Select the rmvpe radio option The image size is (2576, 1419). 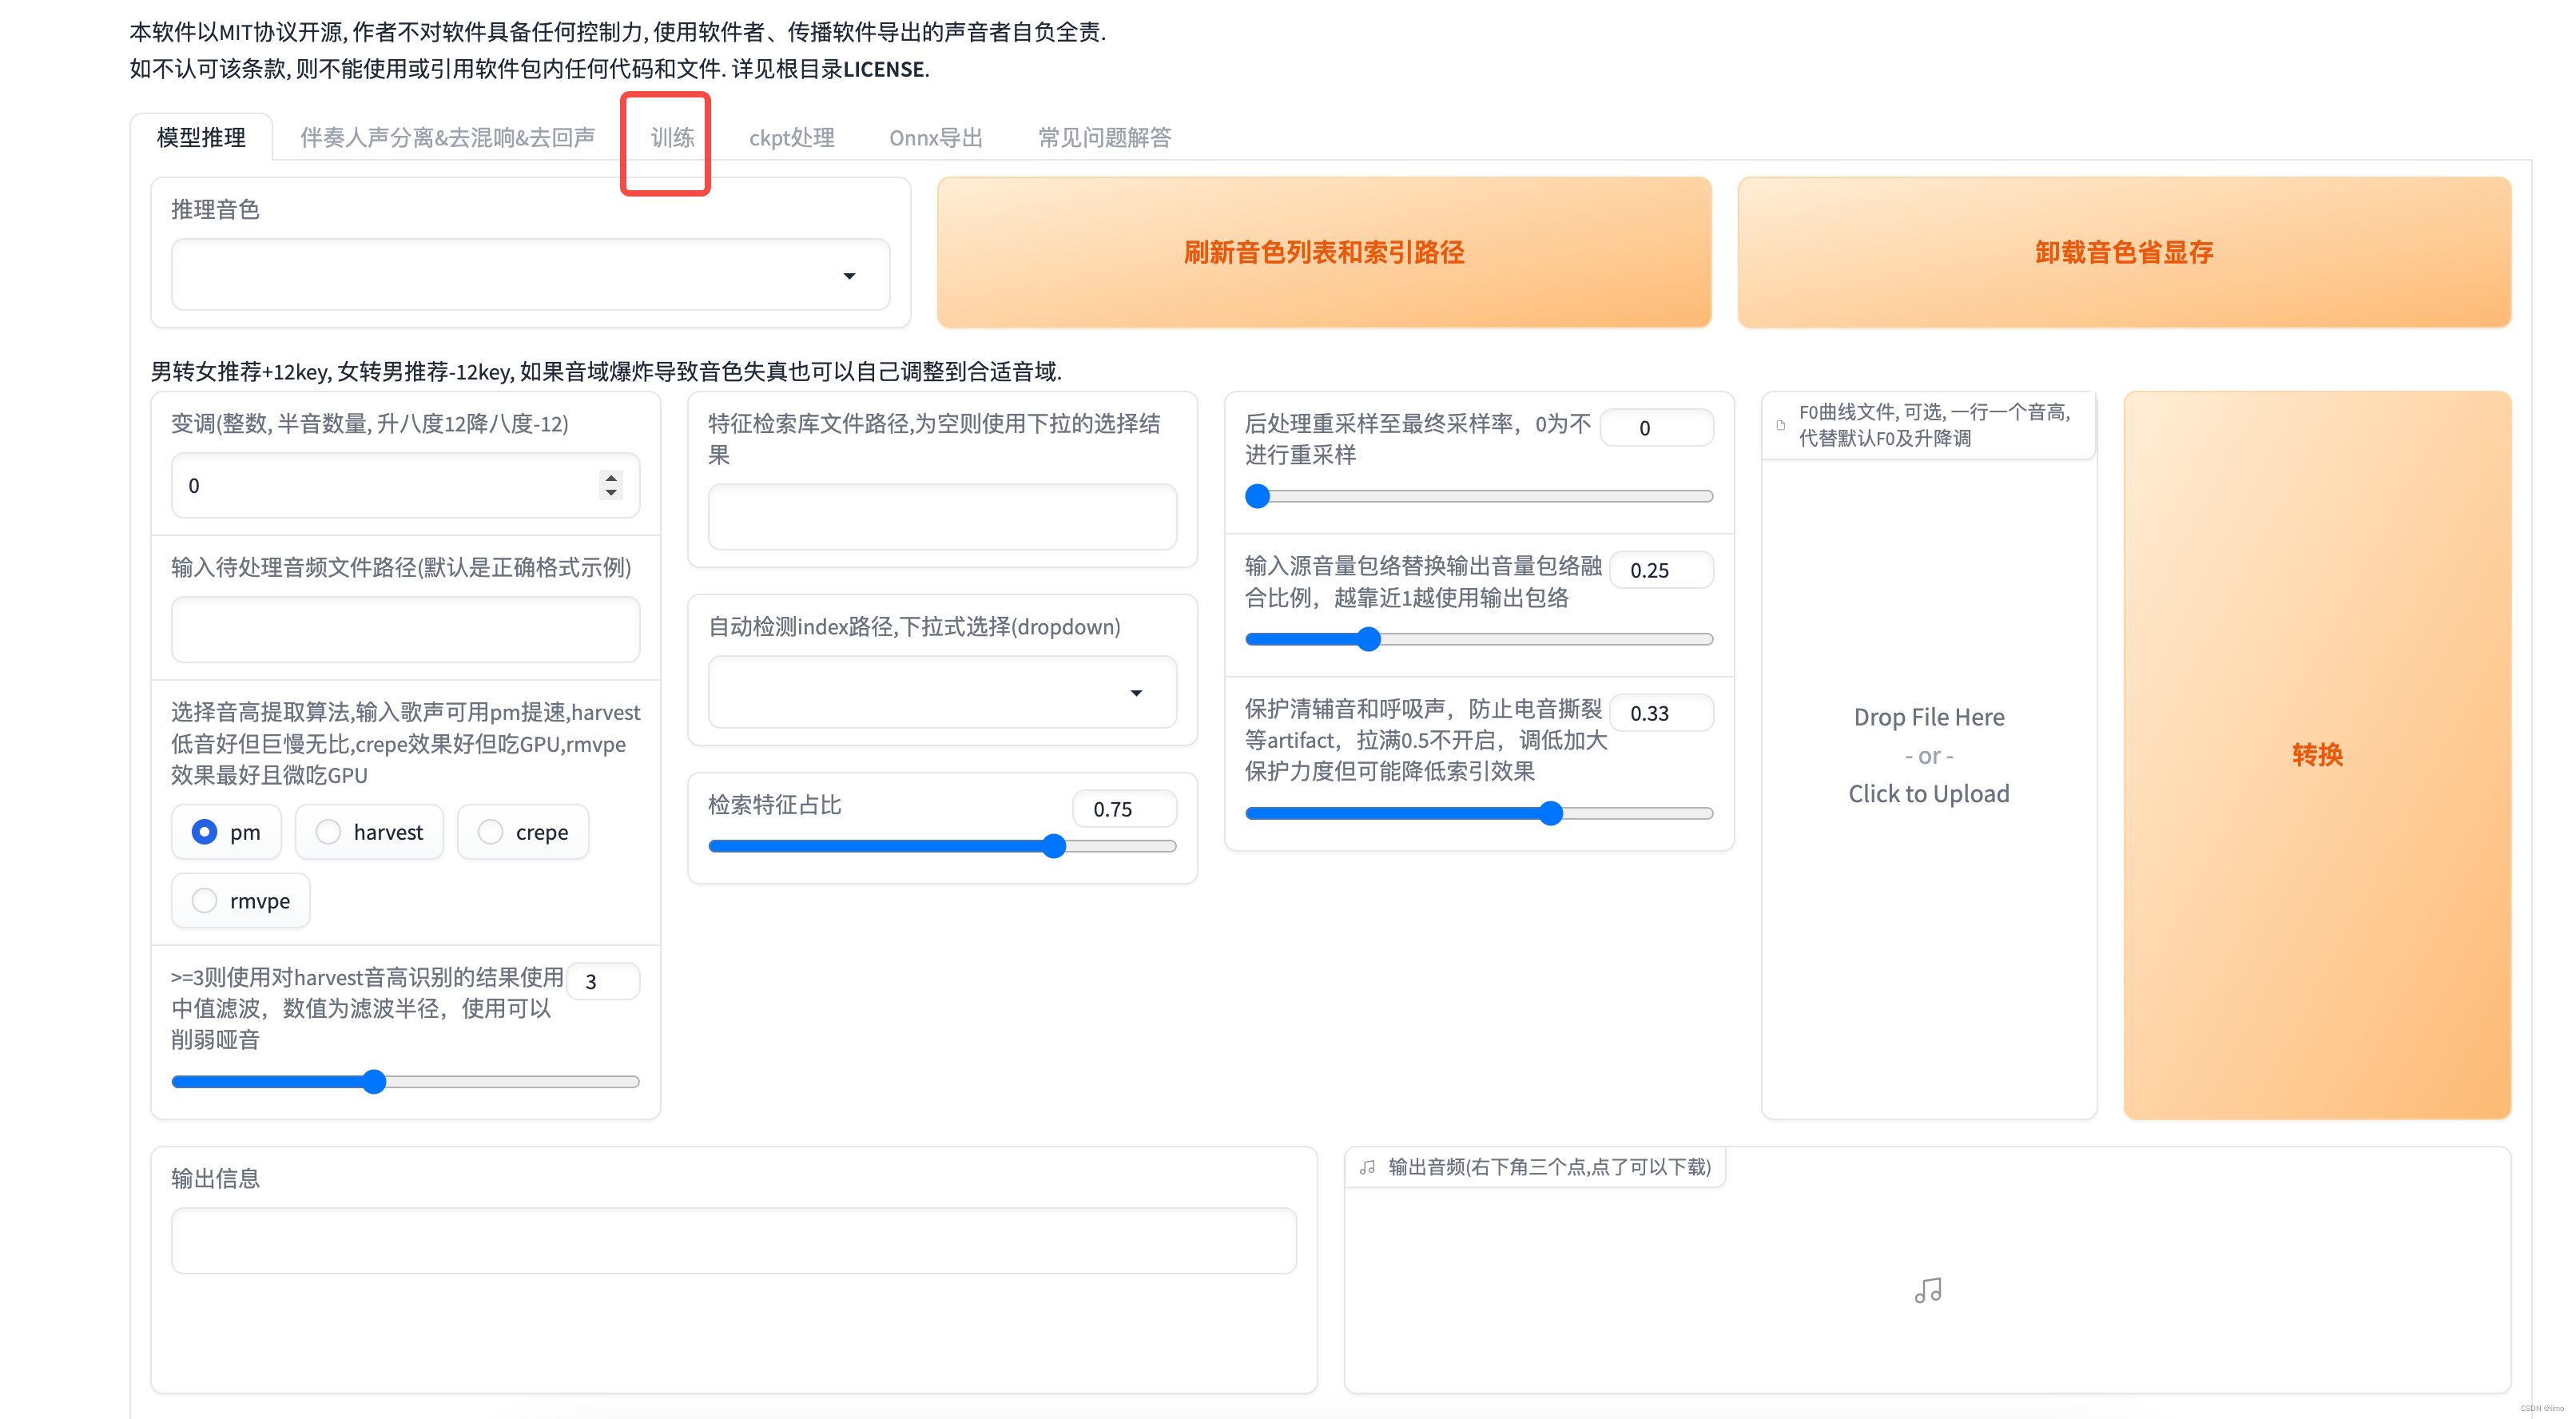point(205,901)
